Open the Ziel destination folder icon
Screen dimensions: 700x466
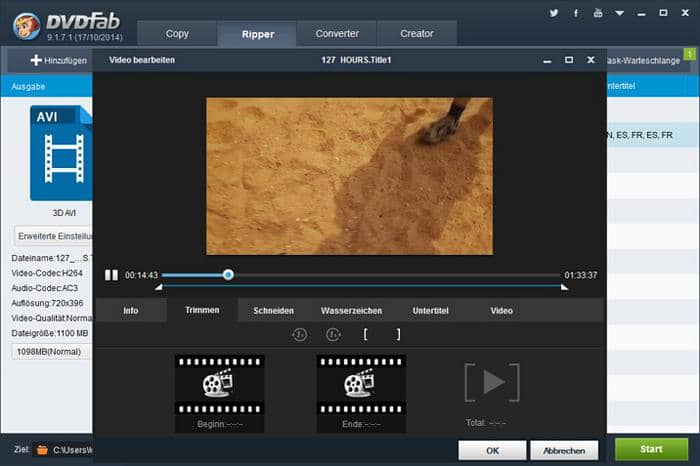[42, 449]
